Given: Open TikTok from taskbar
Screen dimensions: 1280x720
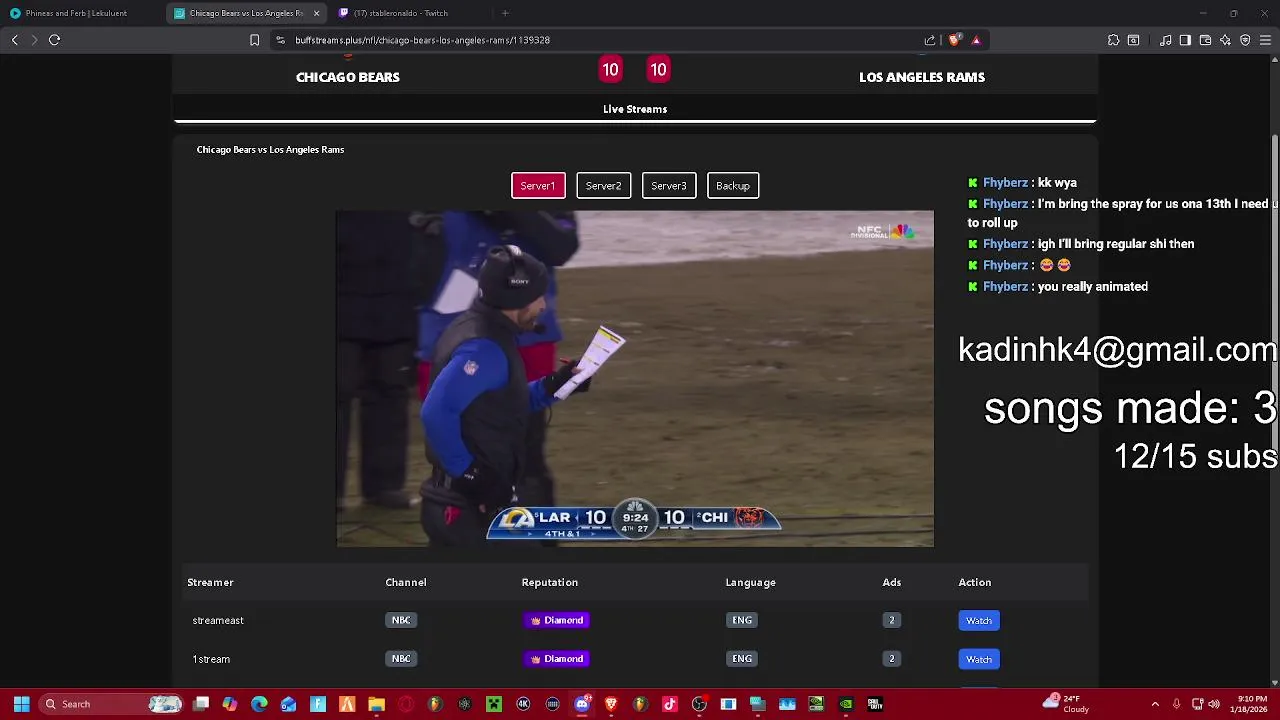Looking at the screenshot, I should (x=670, y=704).
